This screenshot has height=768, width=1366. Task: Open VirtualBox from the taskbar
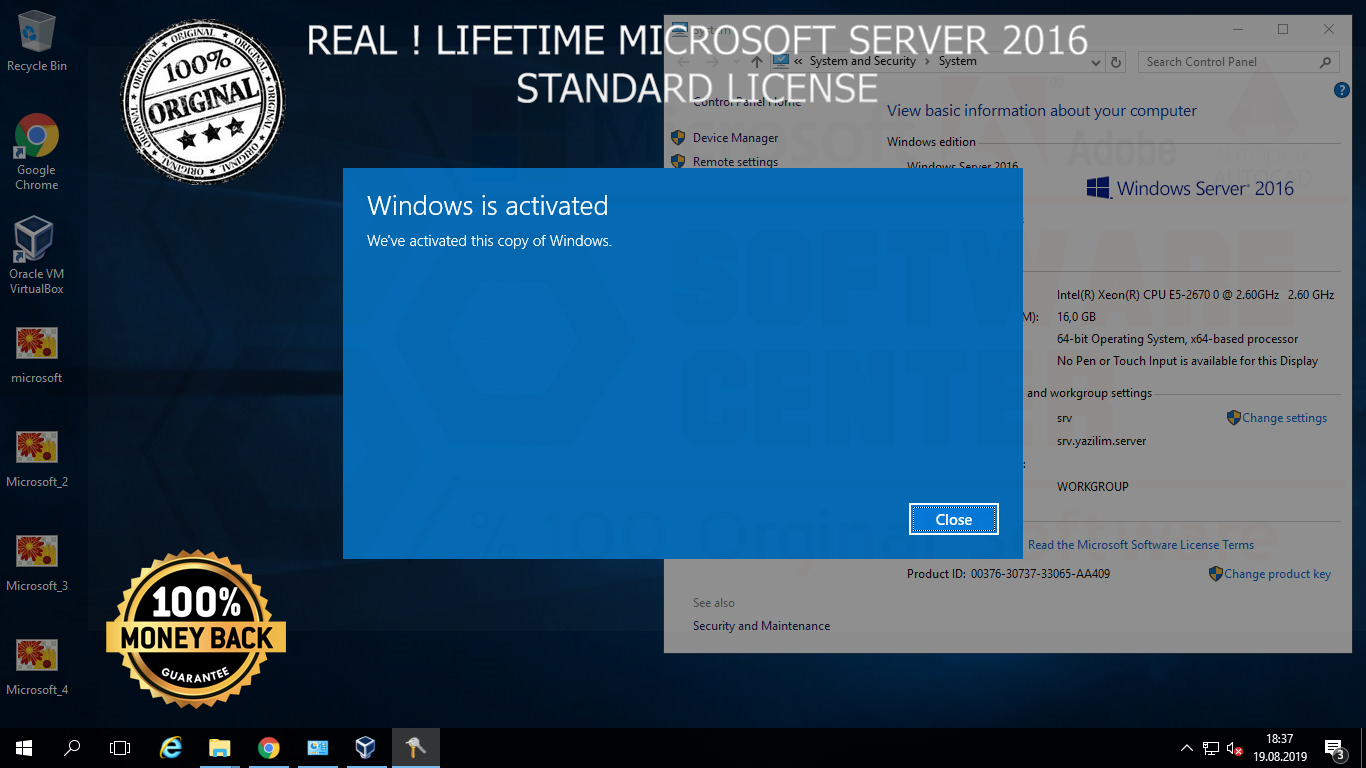(365, 748)
